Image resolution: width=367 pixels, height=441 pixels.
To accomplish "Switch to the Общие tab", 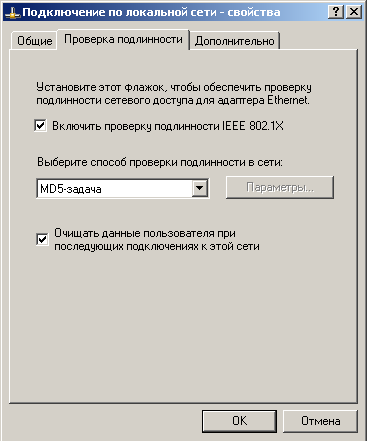I will [34, 41].
